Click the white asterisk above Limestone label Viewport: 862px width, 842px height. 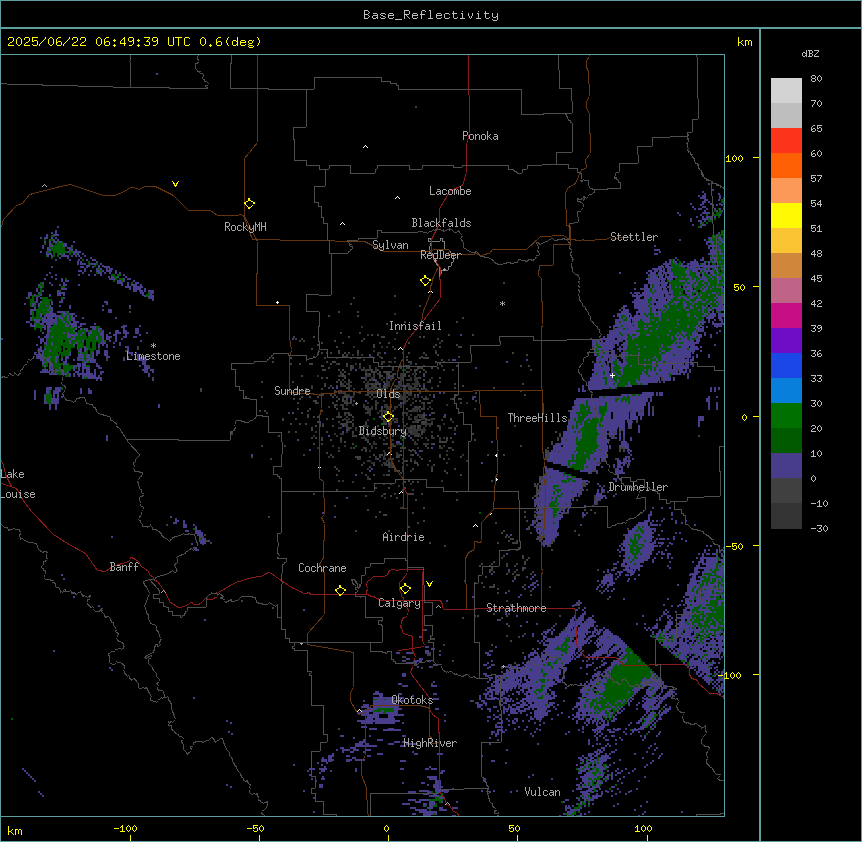(153, 346)
